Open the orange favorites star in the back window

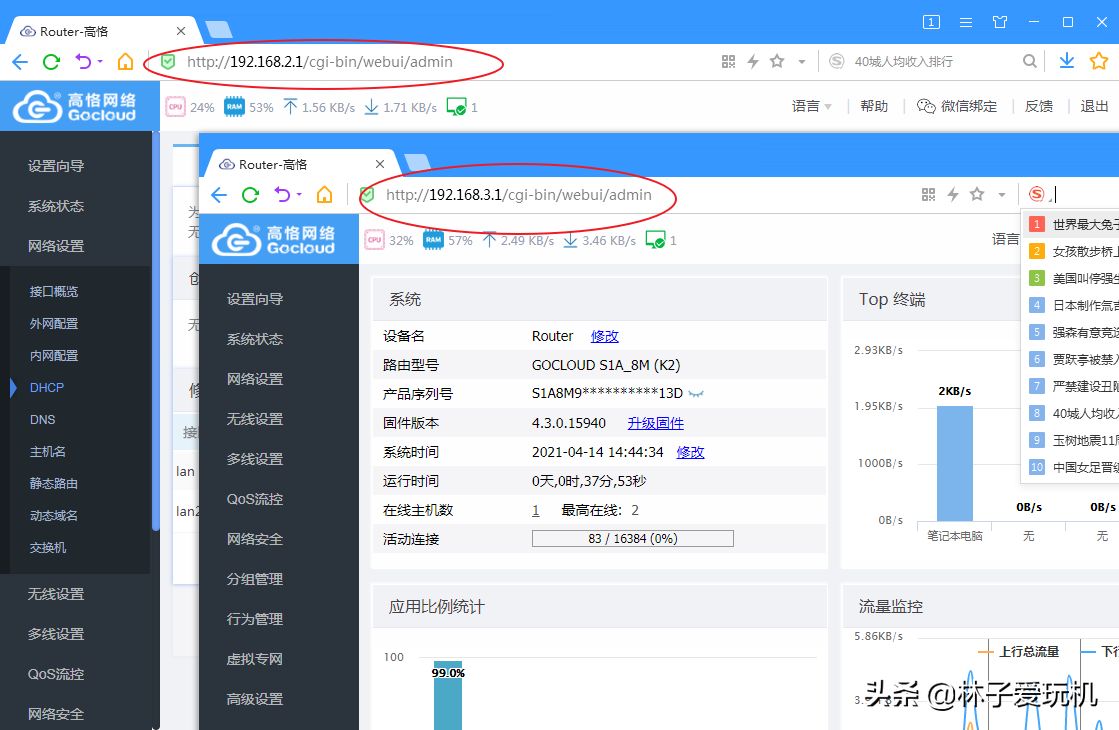click(1099, 61)
